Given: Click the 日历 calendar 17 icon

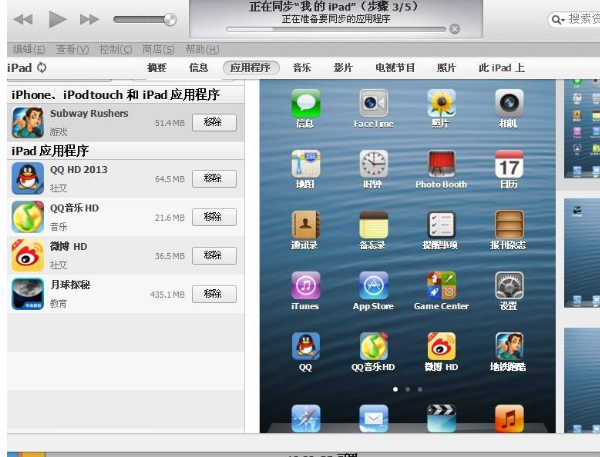Looking at the screenshot, I should (509, 164).
